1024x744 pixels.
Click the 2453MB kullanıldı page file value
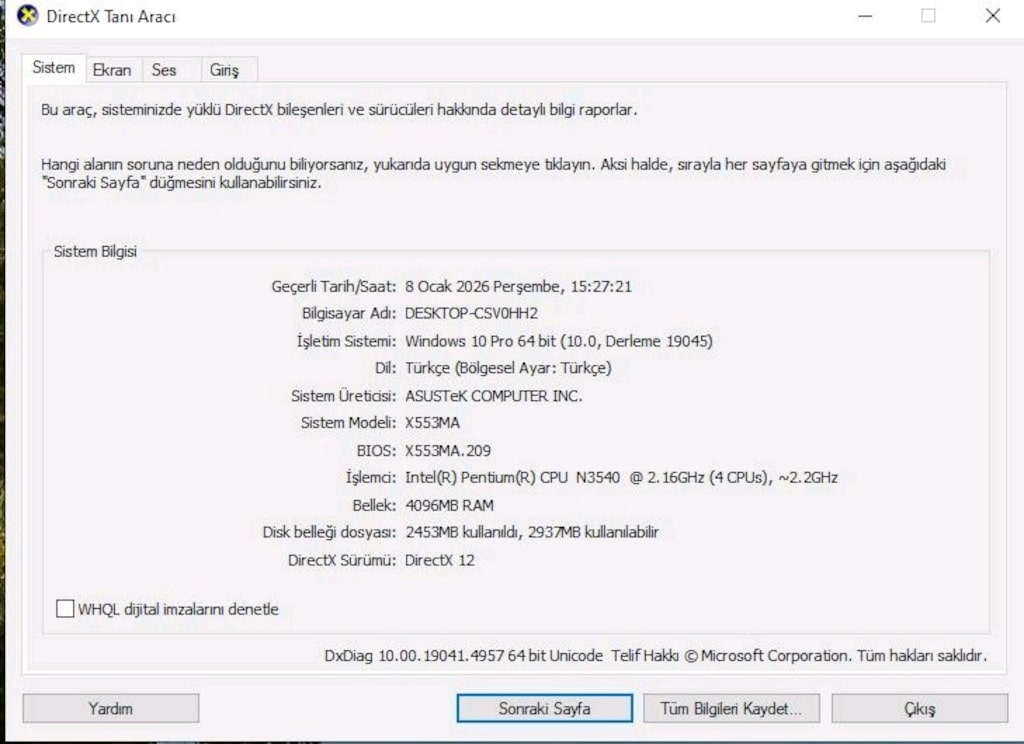click(532, 532)
